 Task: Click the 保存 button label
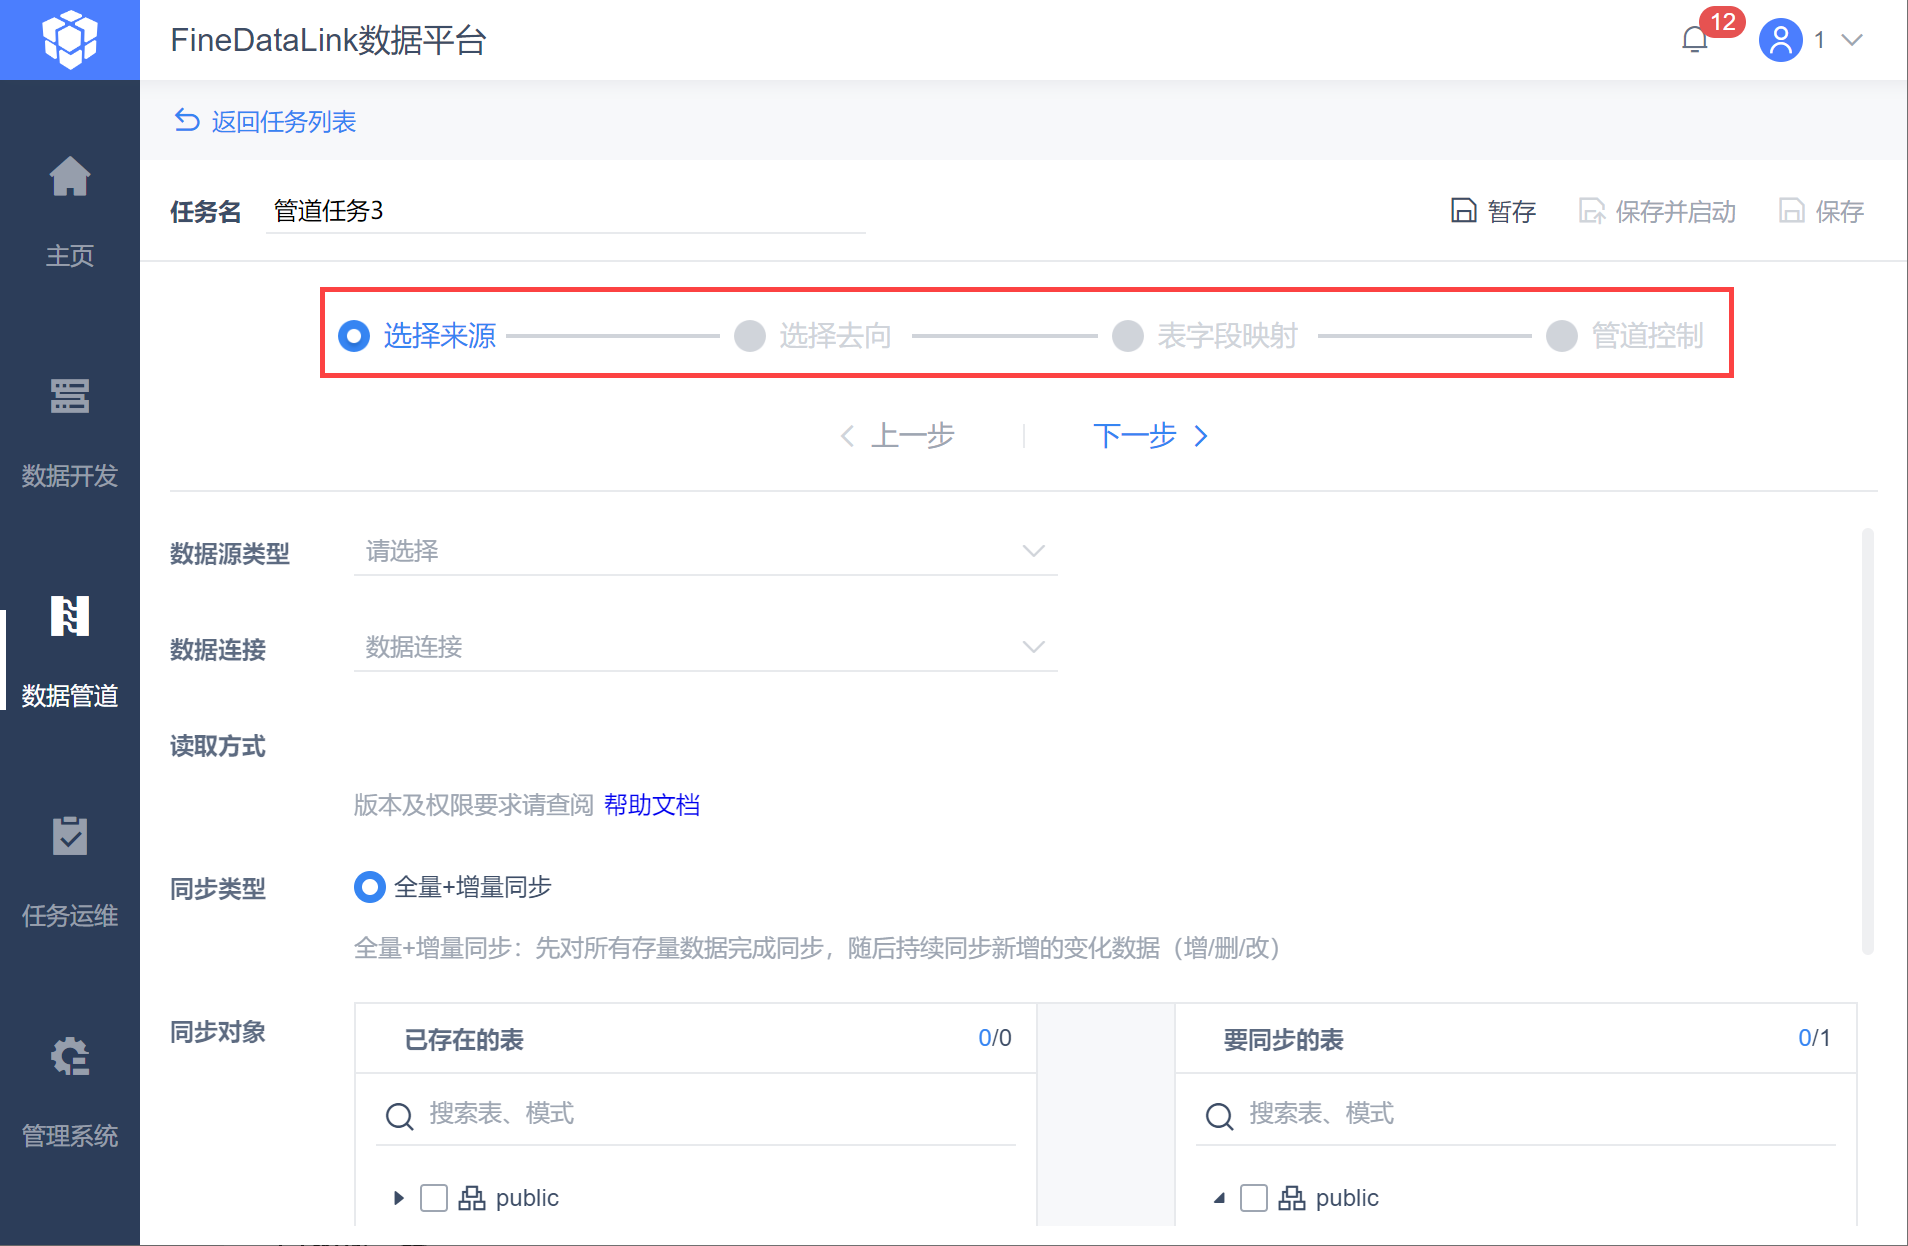point(1839,212)
